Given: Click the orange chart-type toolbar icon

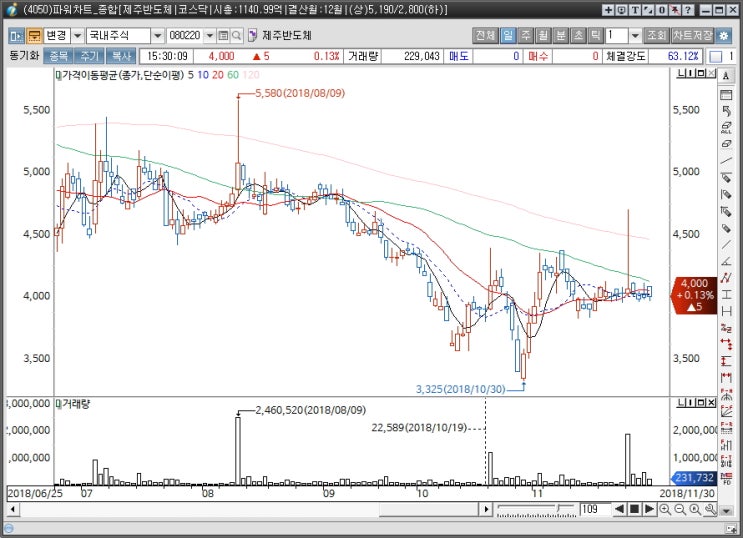Looking at the screenshot, I should (34, 36).
